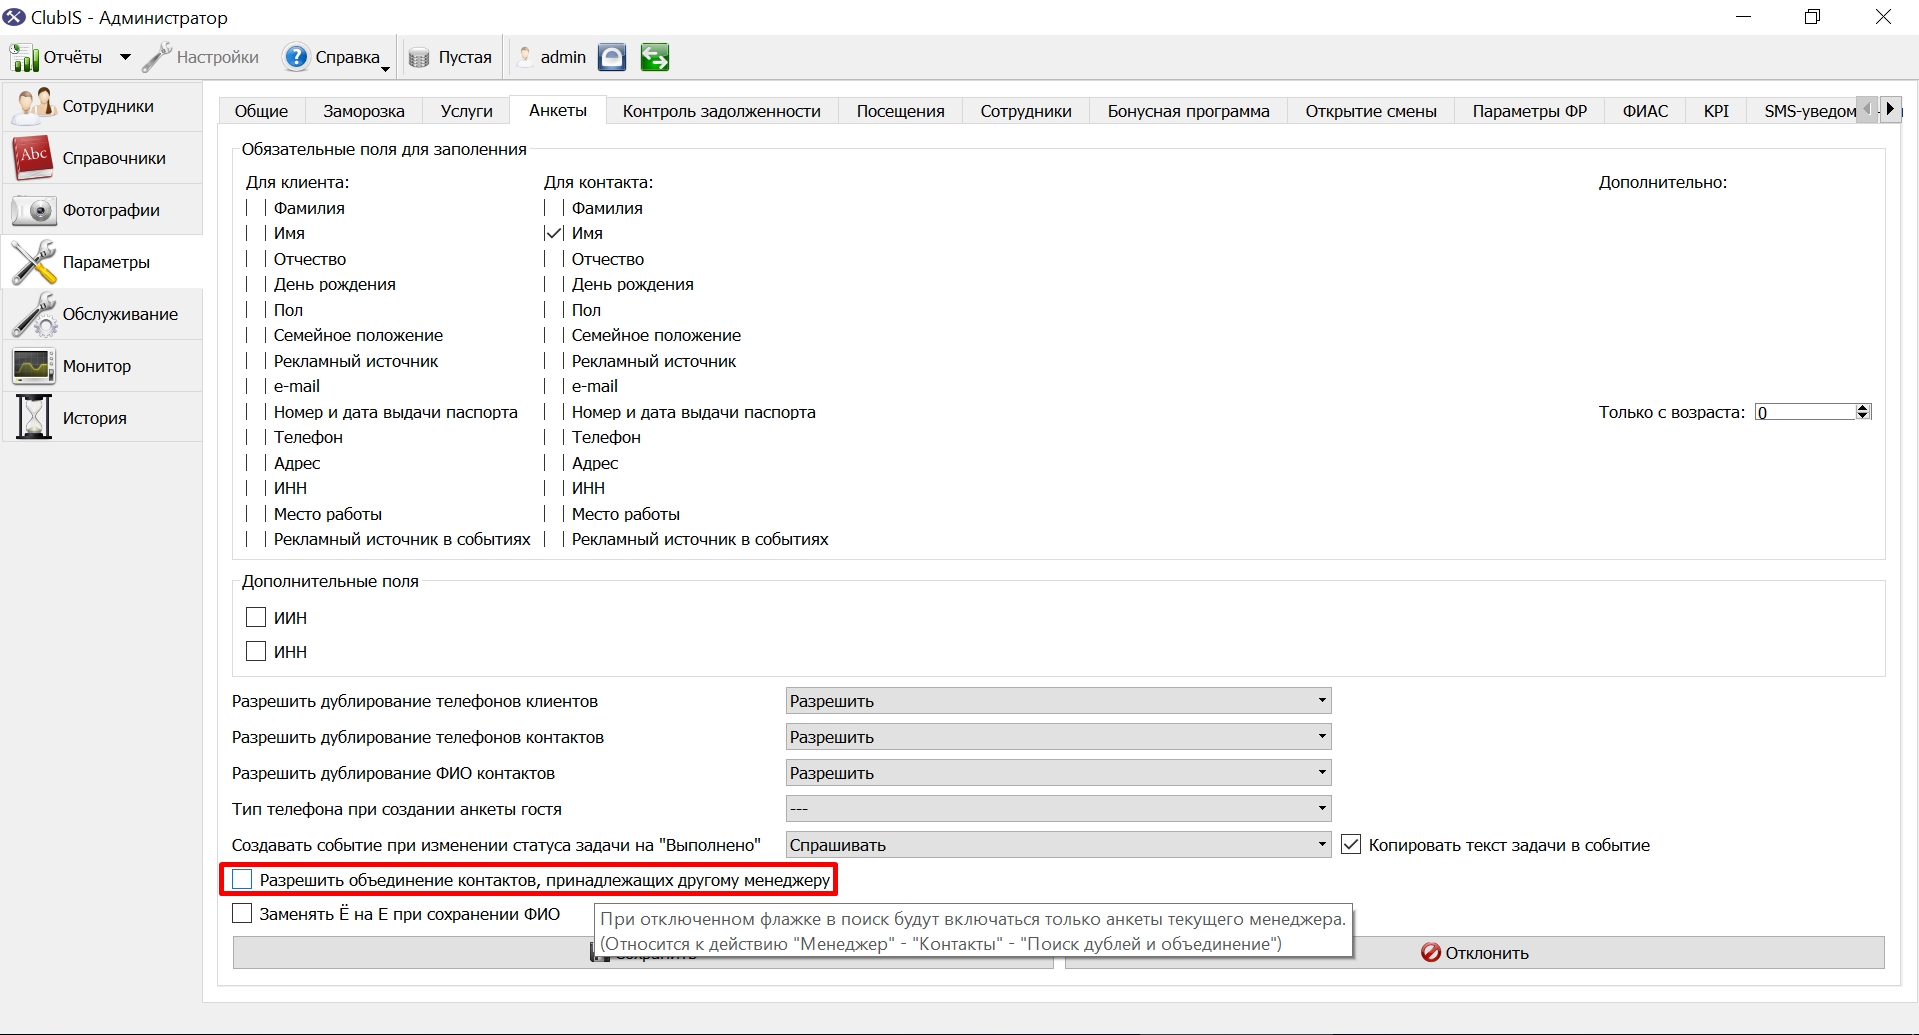The width and height of the screenshot is (1919, 1035).
Task: Enable ИНН additional field checkbox
Action: click(256, 651)
